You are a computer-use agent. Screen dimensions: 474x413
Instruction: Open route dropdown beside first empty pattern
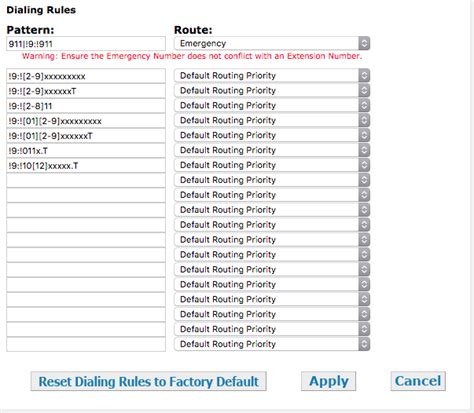point(272,180)
